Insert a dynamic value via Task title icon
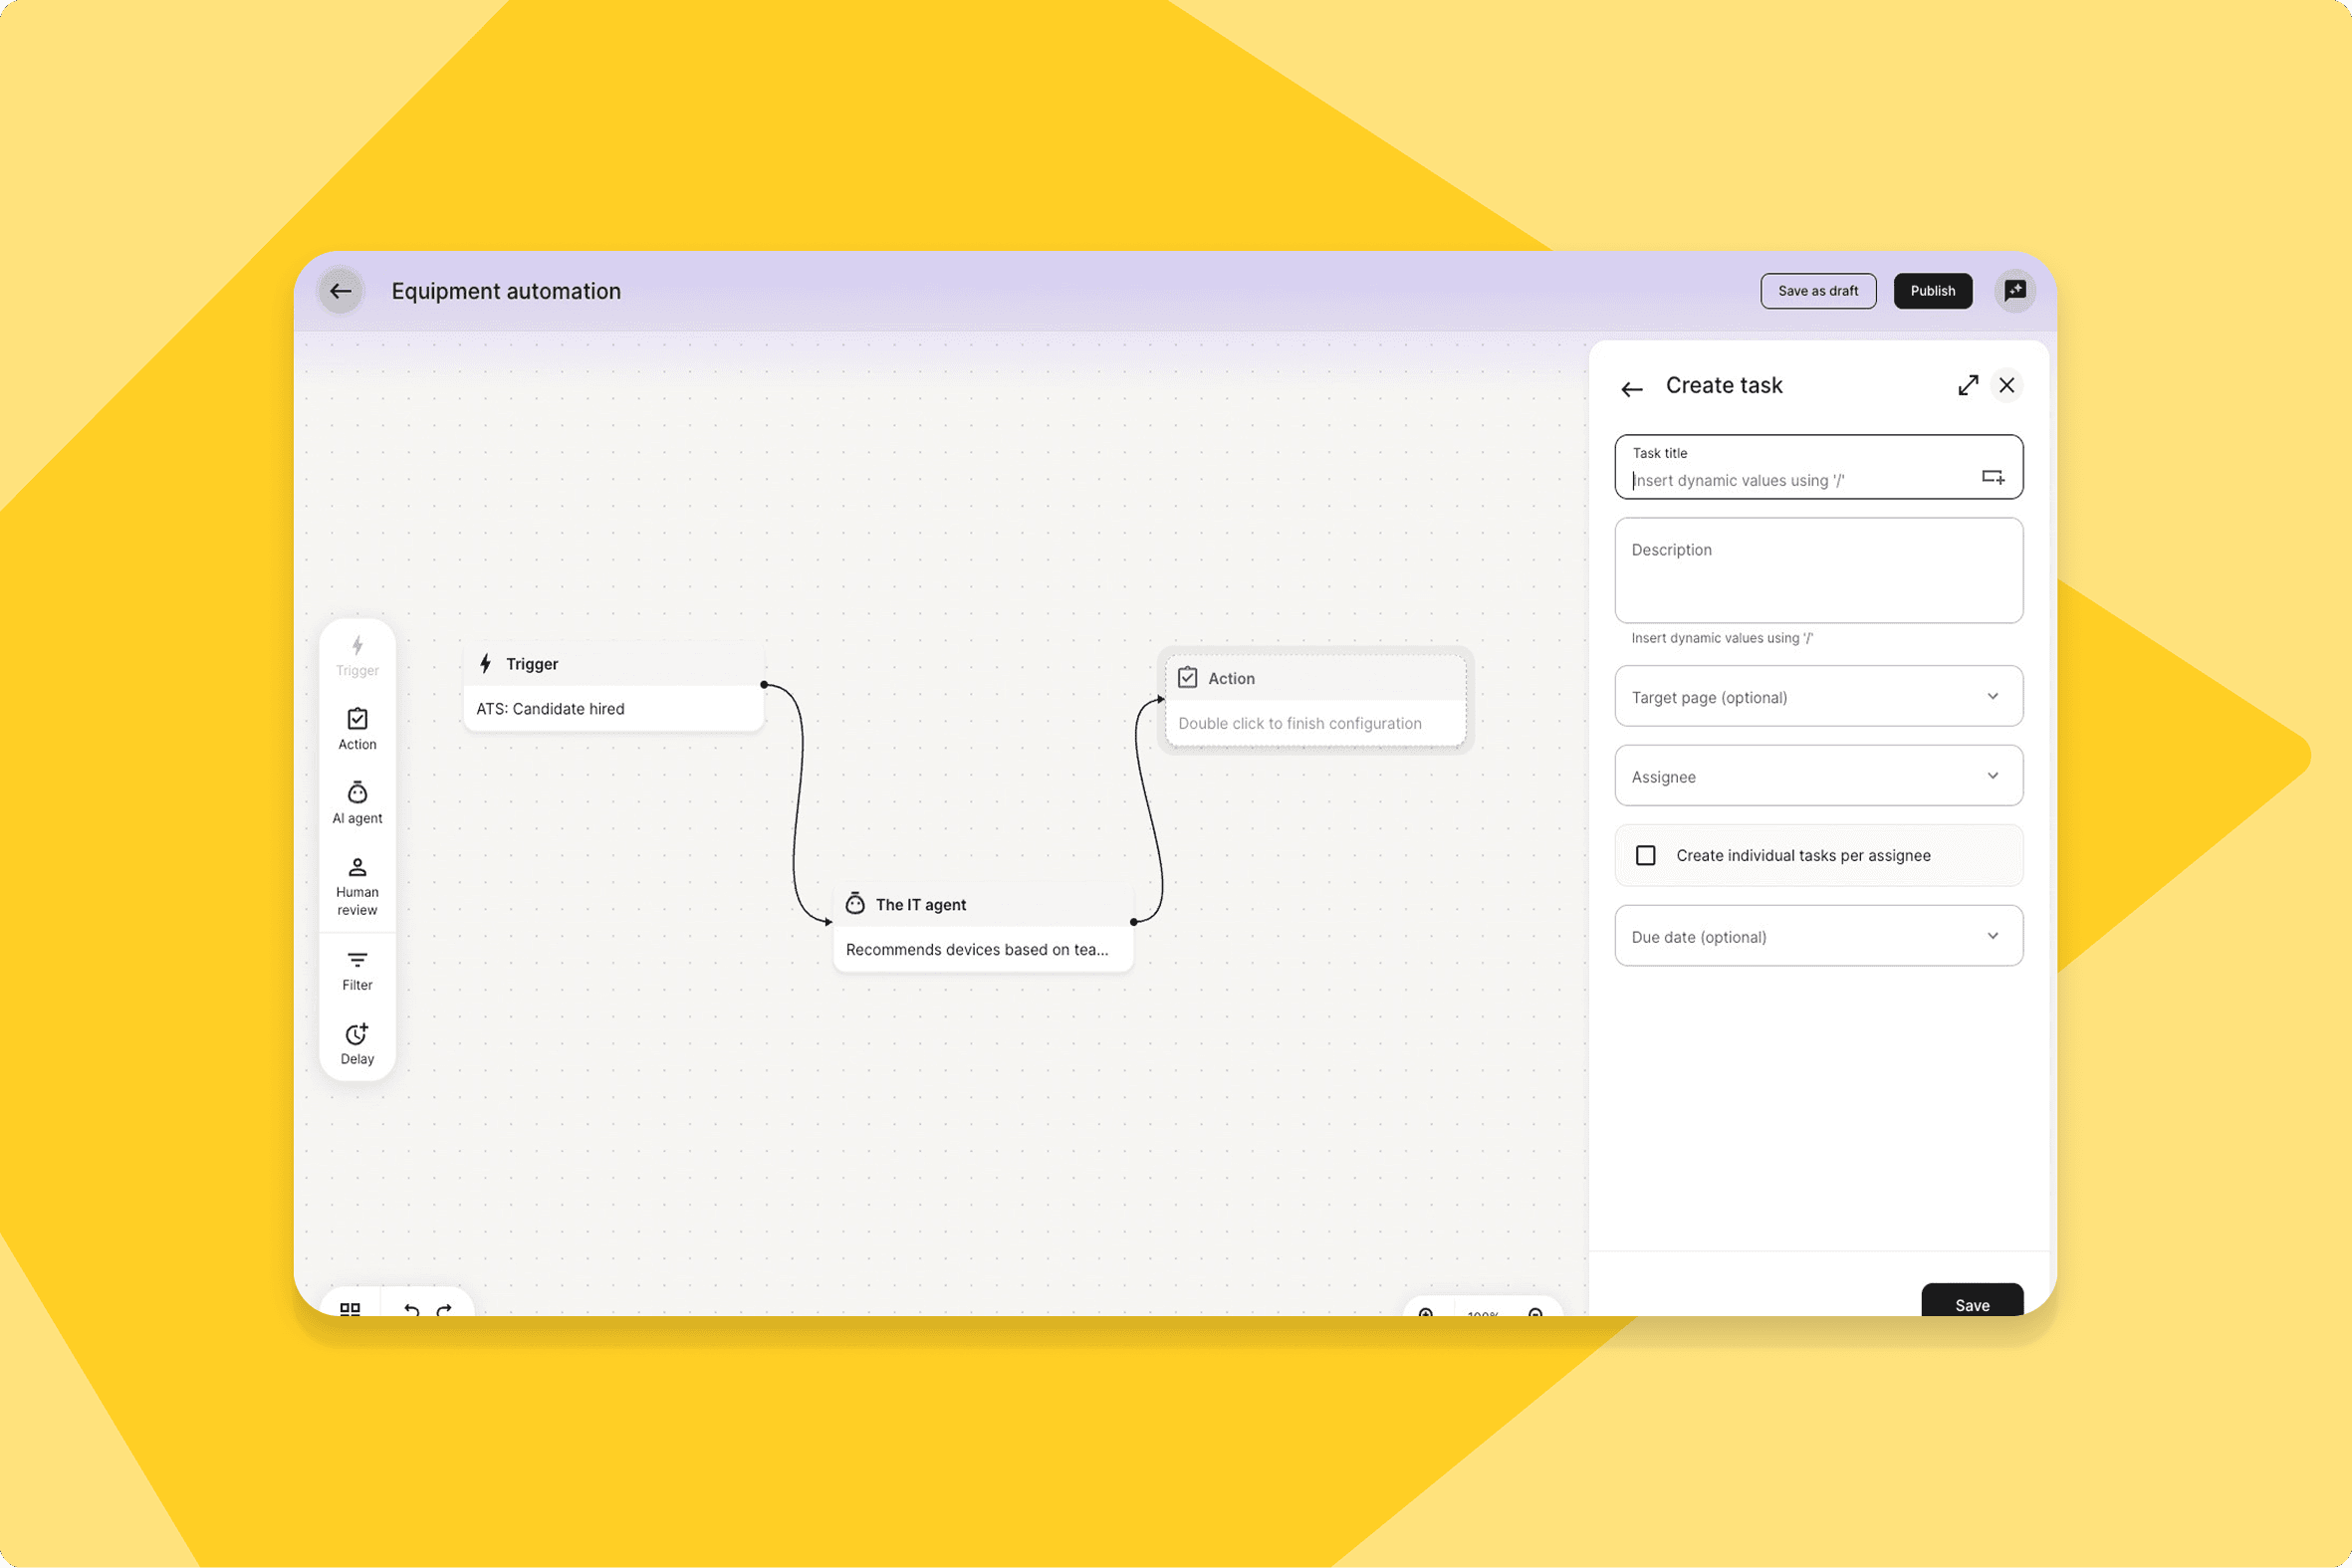This screenshot has width=2352, height=1568. pyautogui.click(x=1993, y=477)
